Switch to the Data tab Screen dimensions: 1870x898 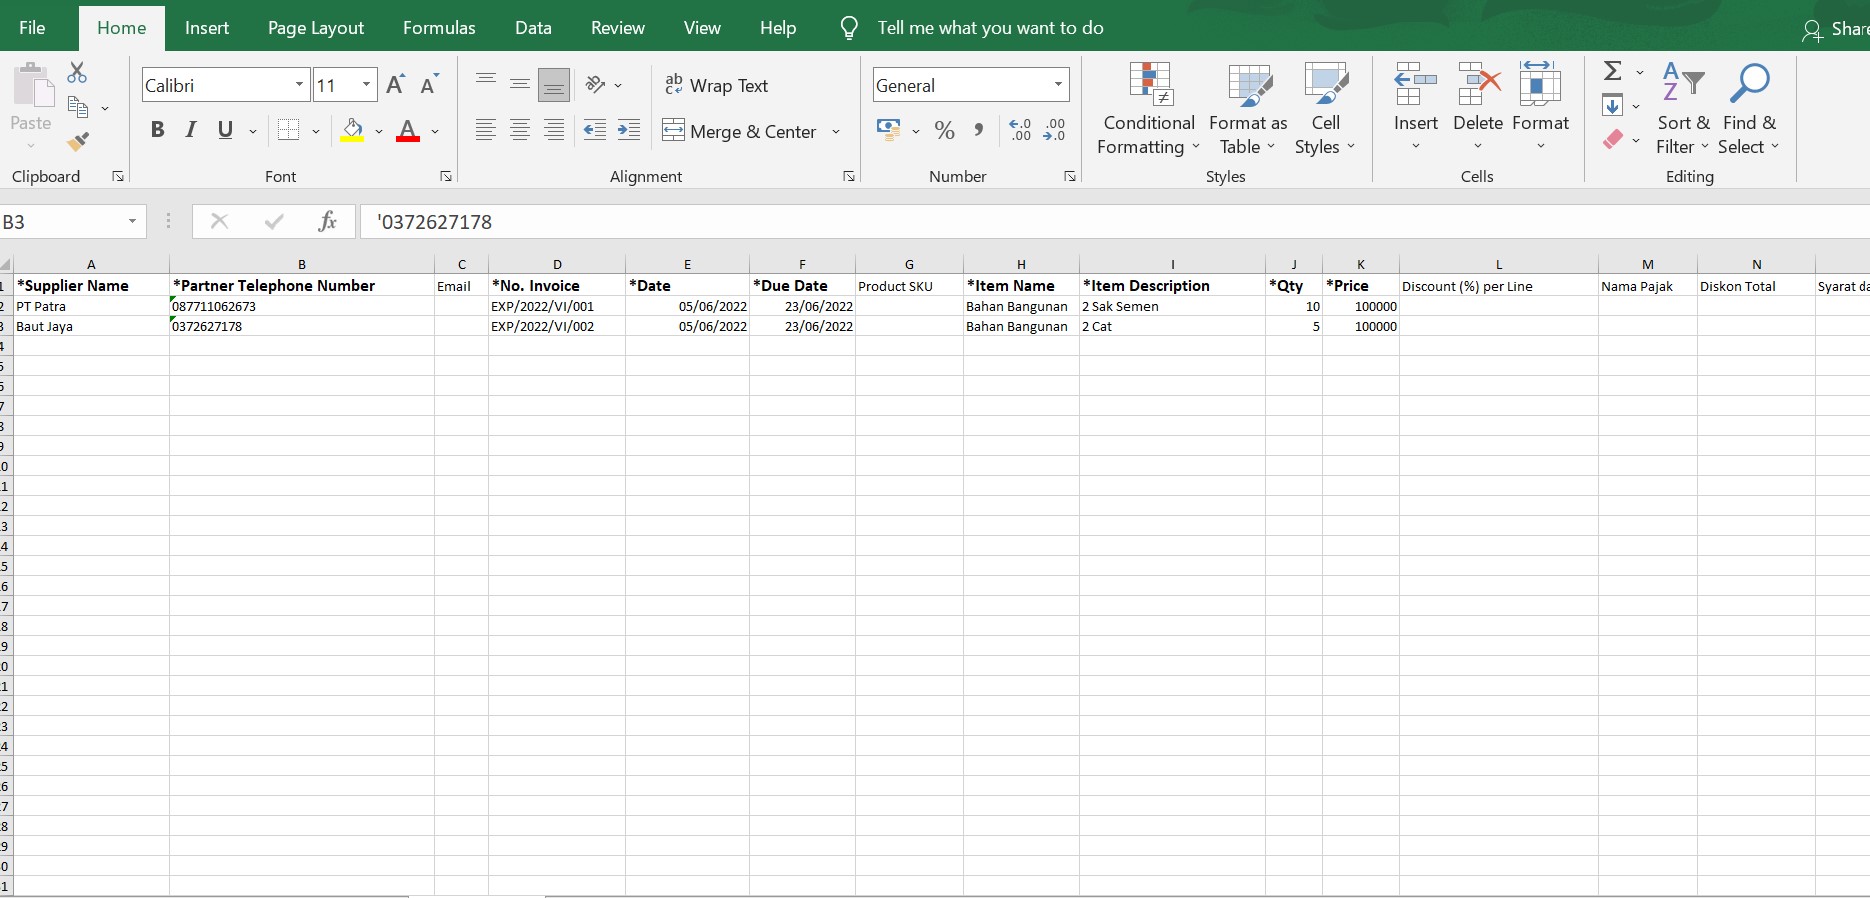click(x=533, y=28)
